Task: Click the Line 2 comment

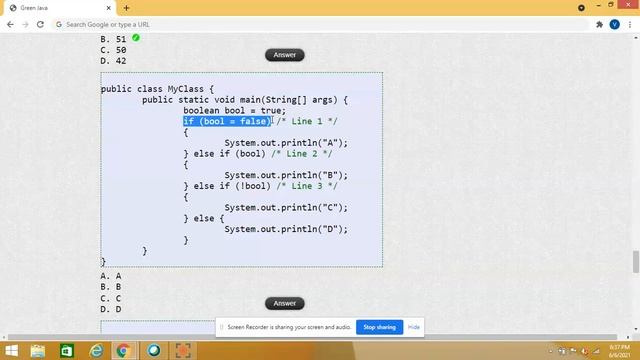Action: click(x=302, y=154)
